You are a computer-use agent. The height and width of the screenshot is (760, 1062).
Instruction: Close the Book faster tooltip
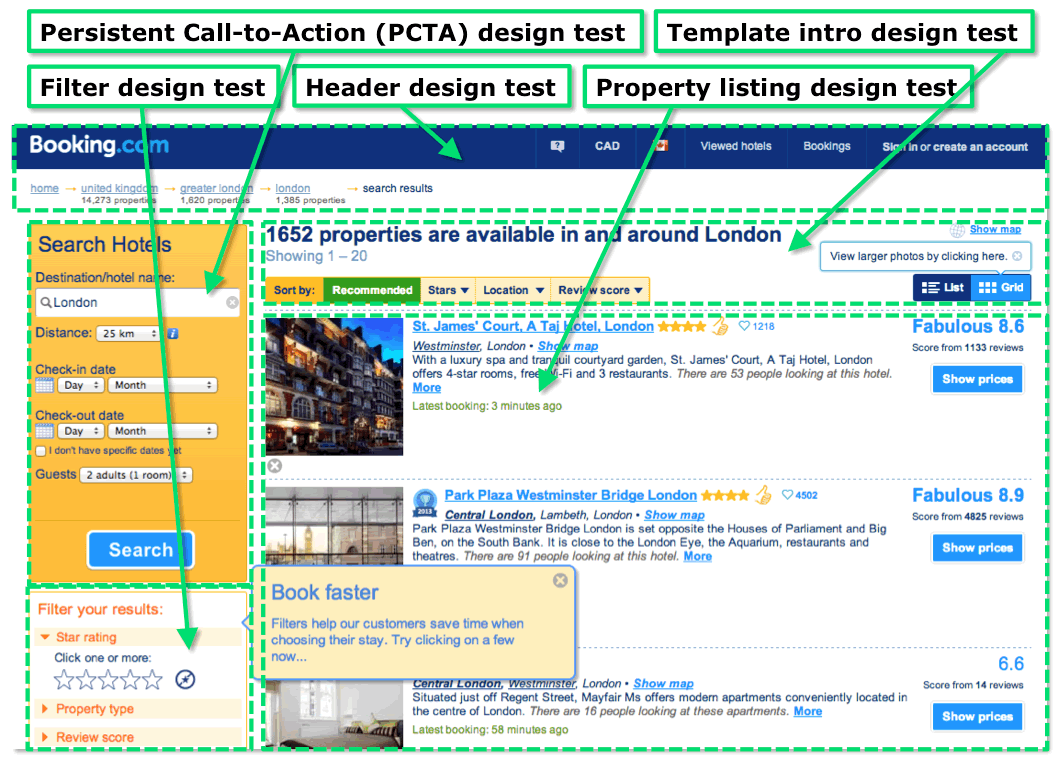click(560, 580)
